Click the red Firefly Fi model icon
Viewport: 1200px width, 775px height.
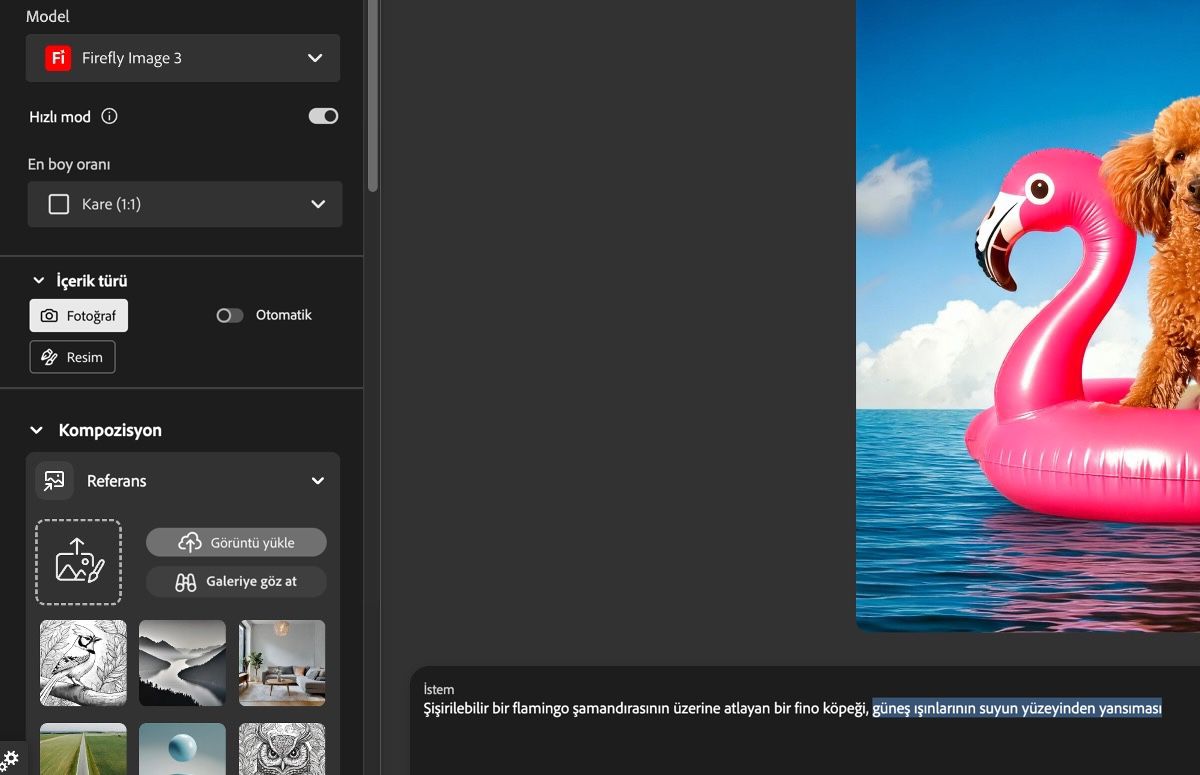pyautogui.click(x=58, y=58)
